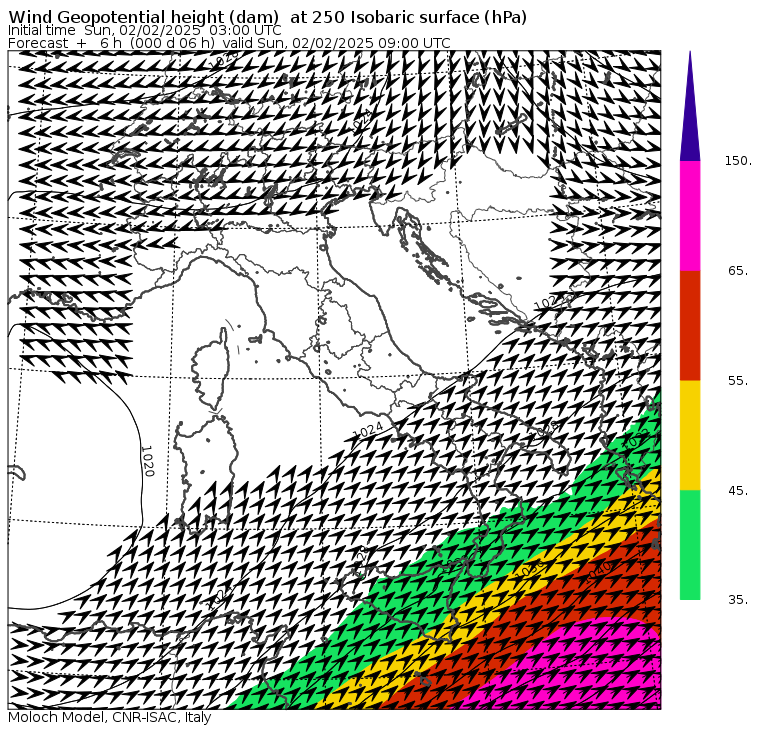Click the "1020" contour label west of Sardinia
This screenshot has height=731, width=760.
147,461
